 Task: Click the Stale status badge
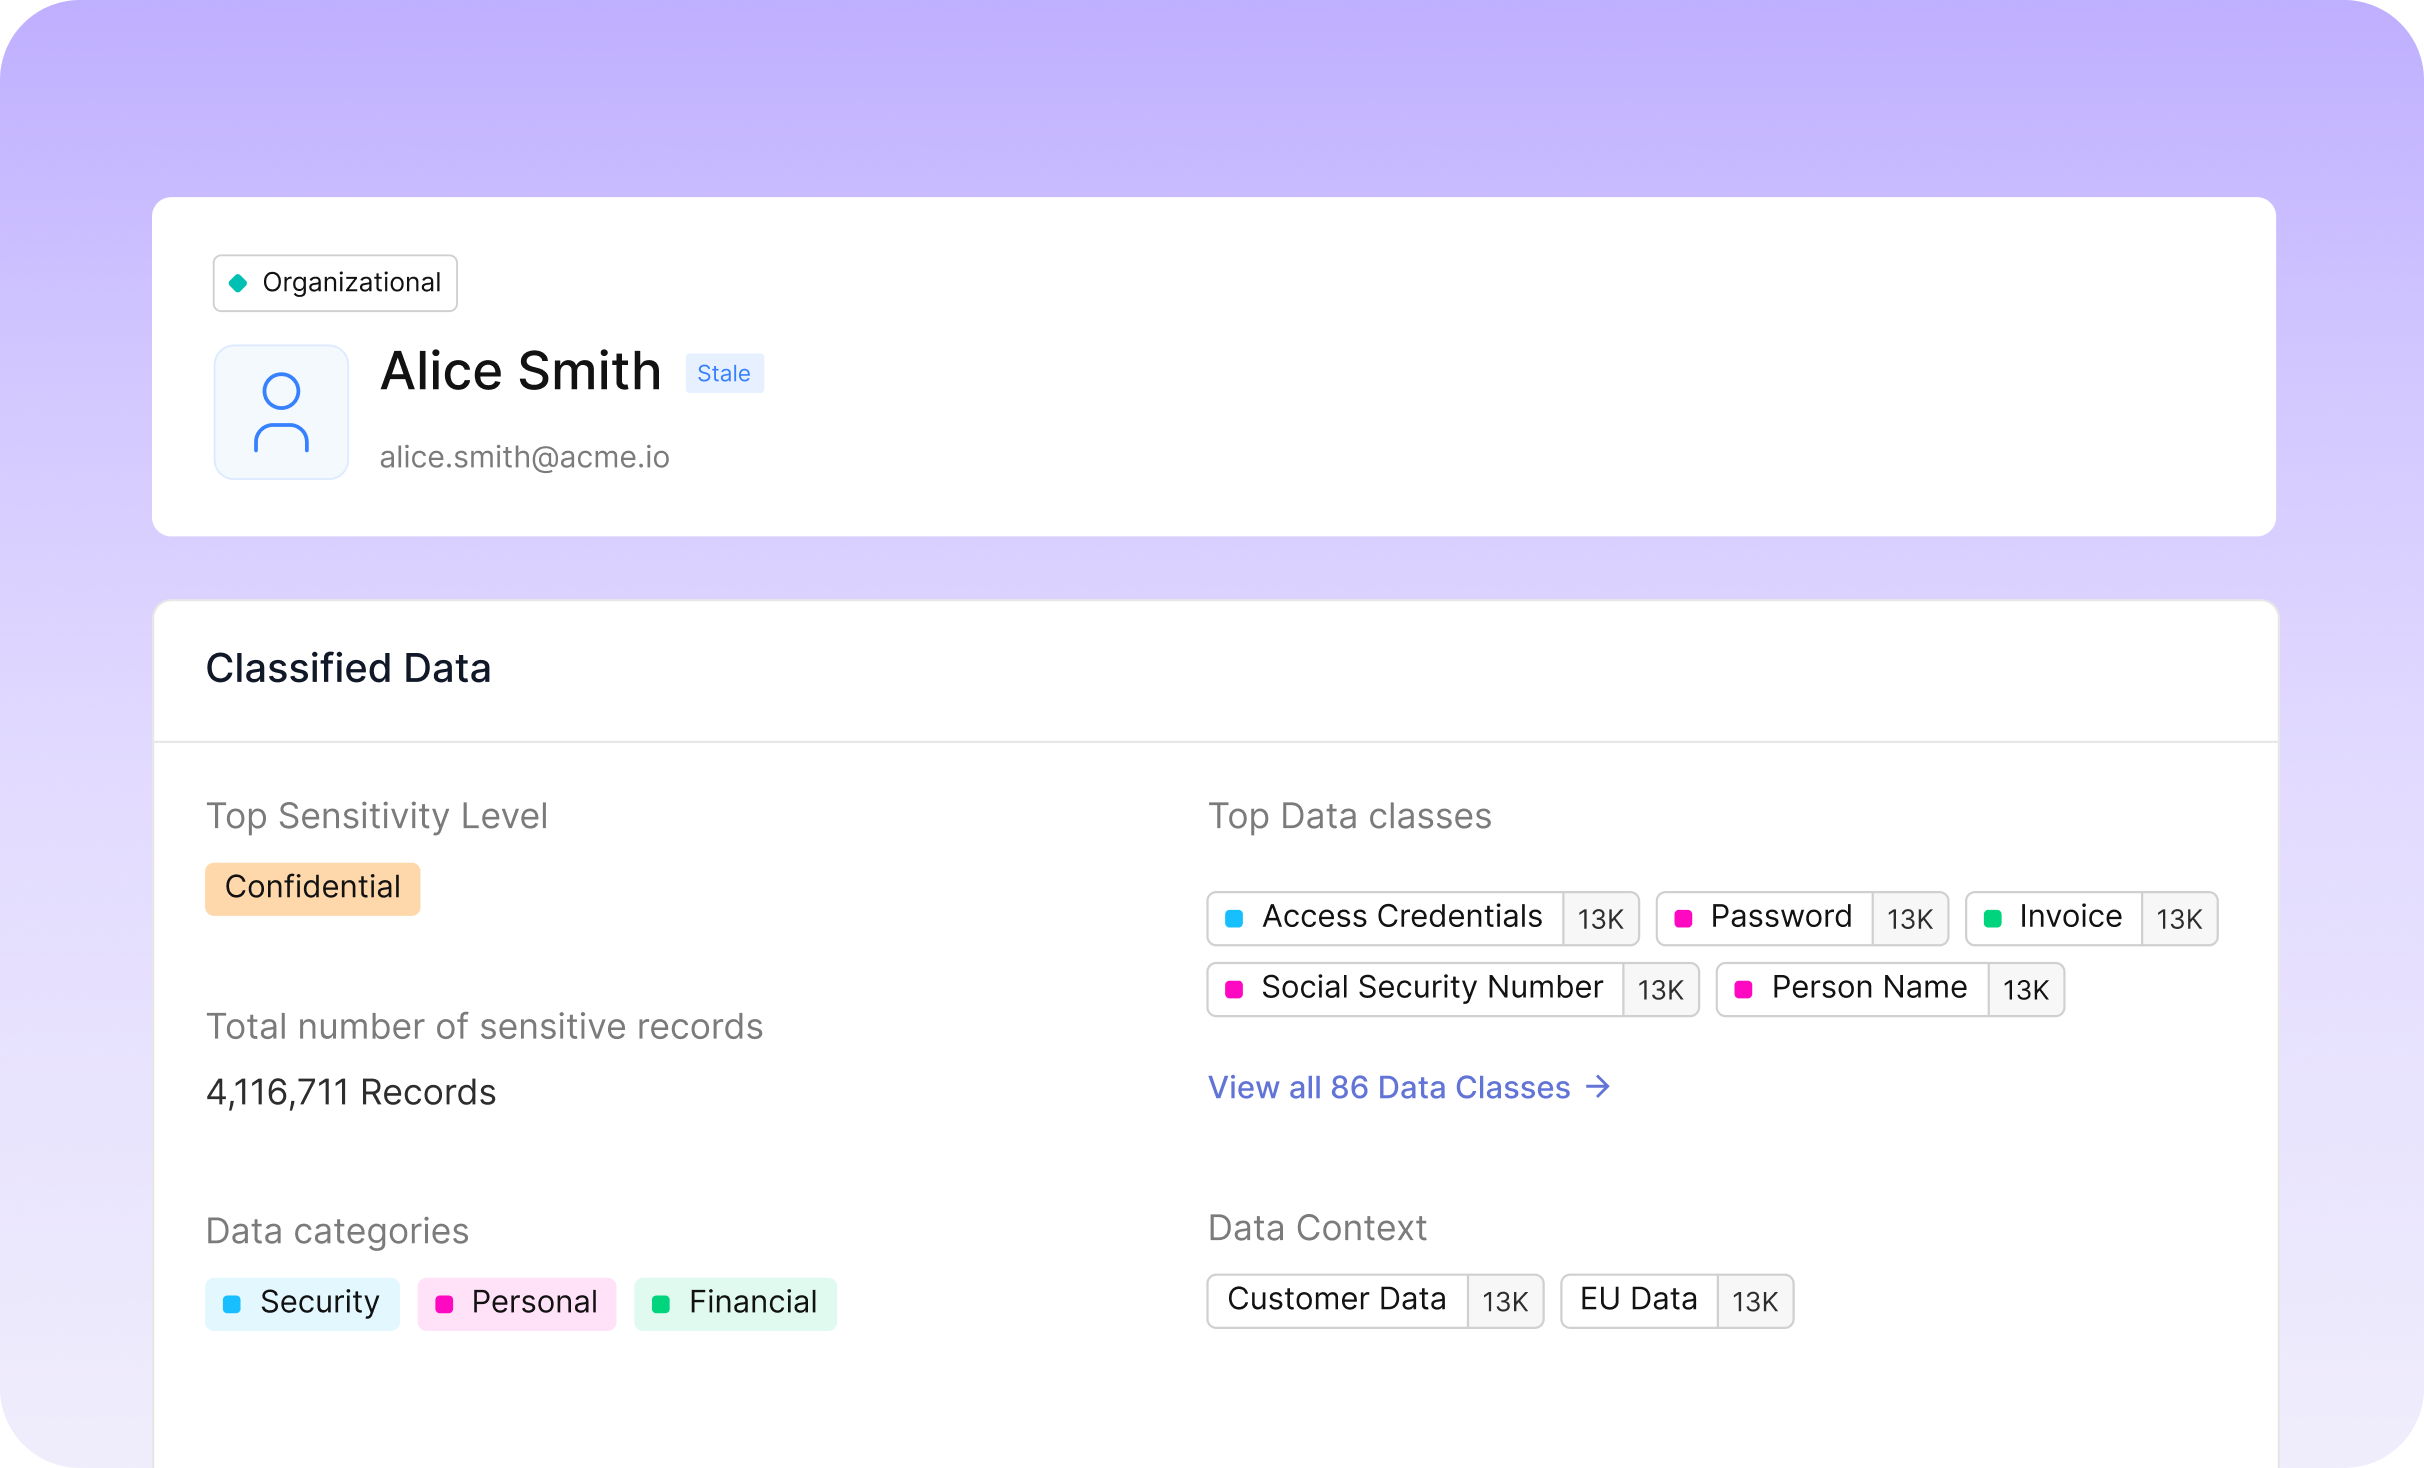[724, 373]
